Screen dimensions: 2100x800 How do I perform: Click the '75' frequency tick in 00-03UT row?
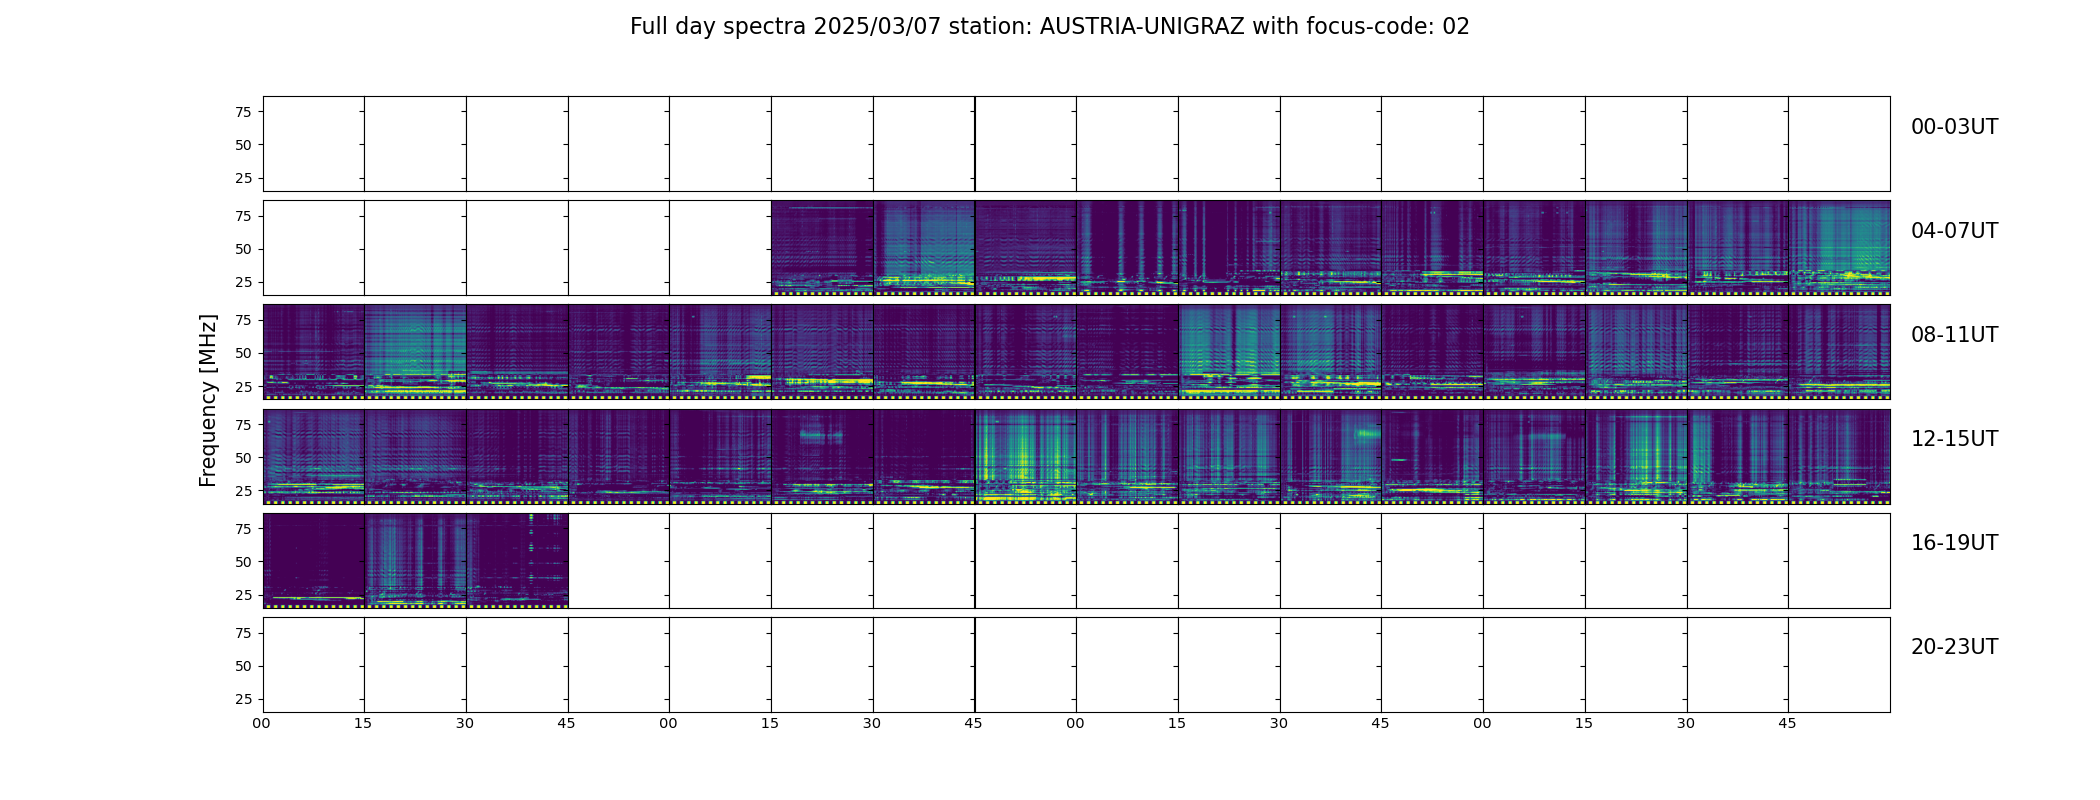coord(243,112)
